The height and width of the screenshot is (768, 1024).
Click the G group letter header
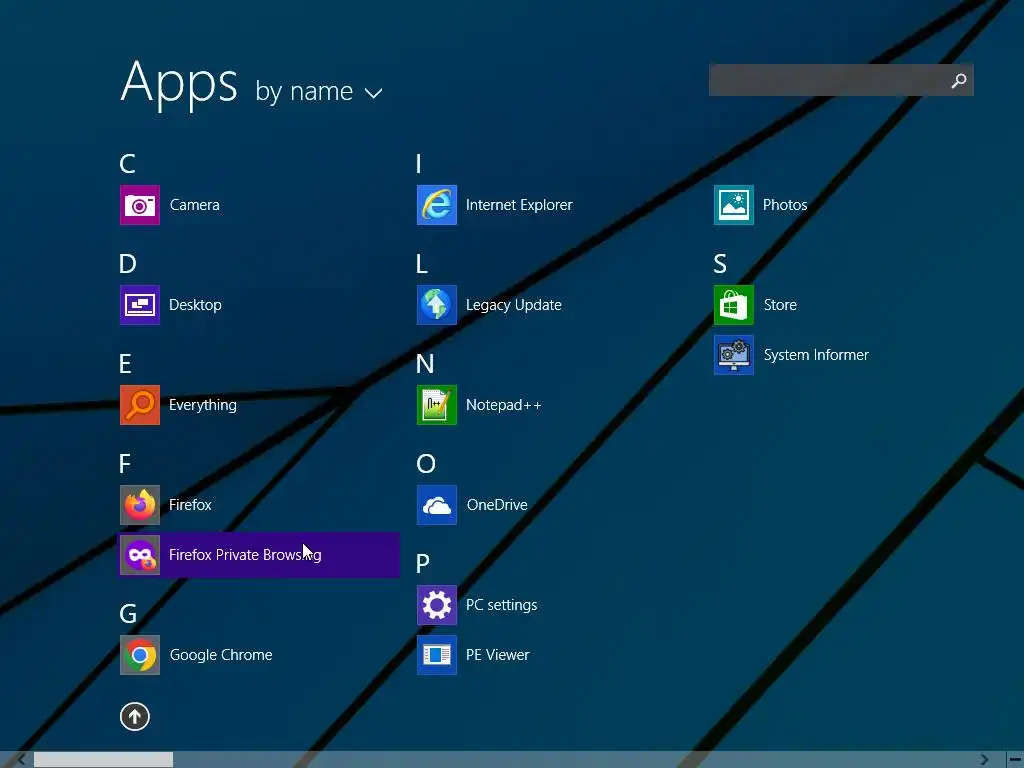click(x=128, y=614)
